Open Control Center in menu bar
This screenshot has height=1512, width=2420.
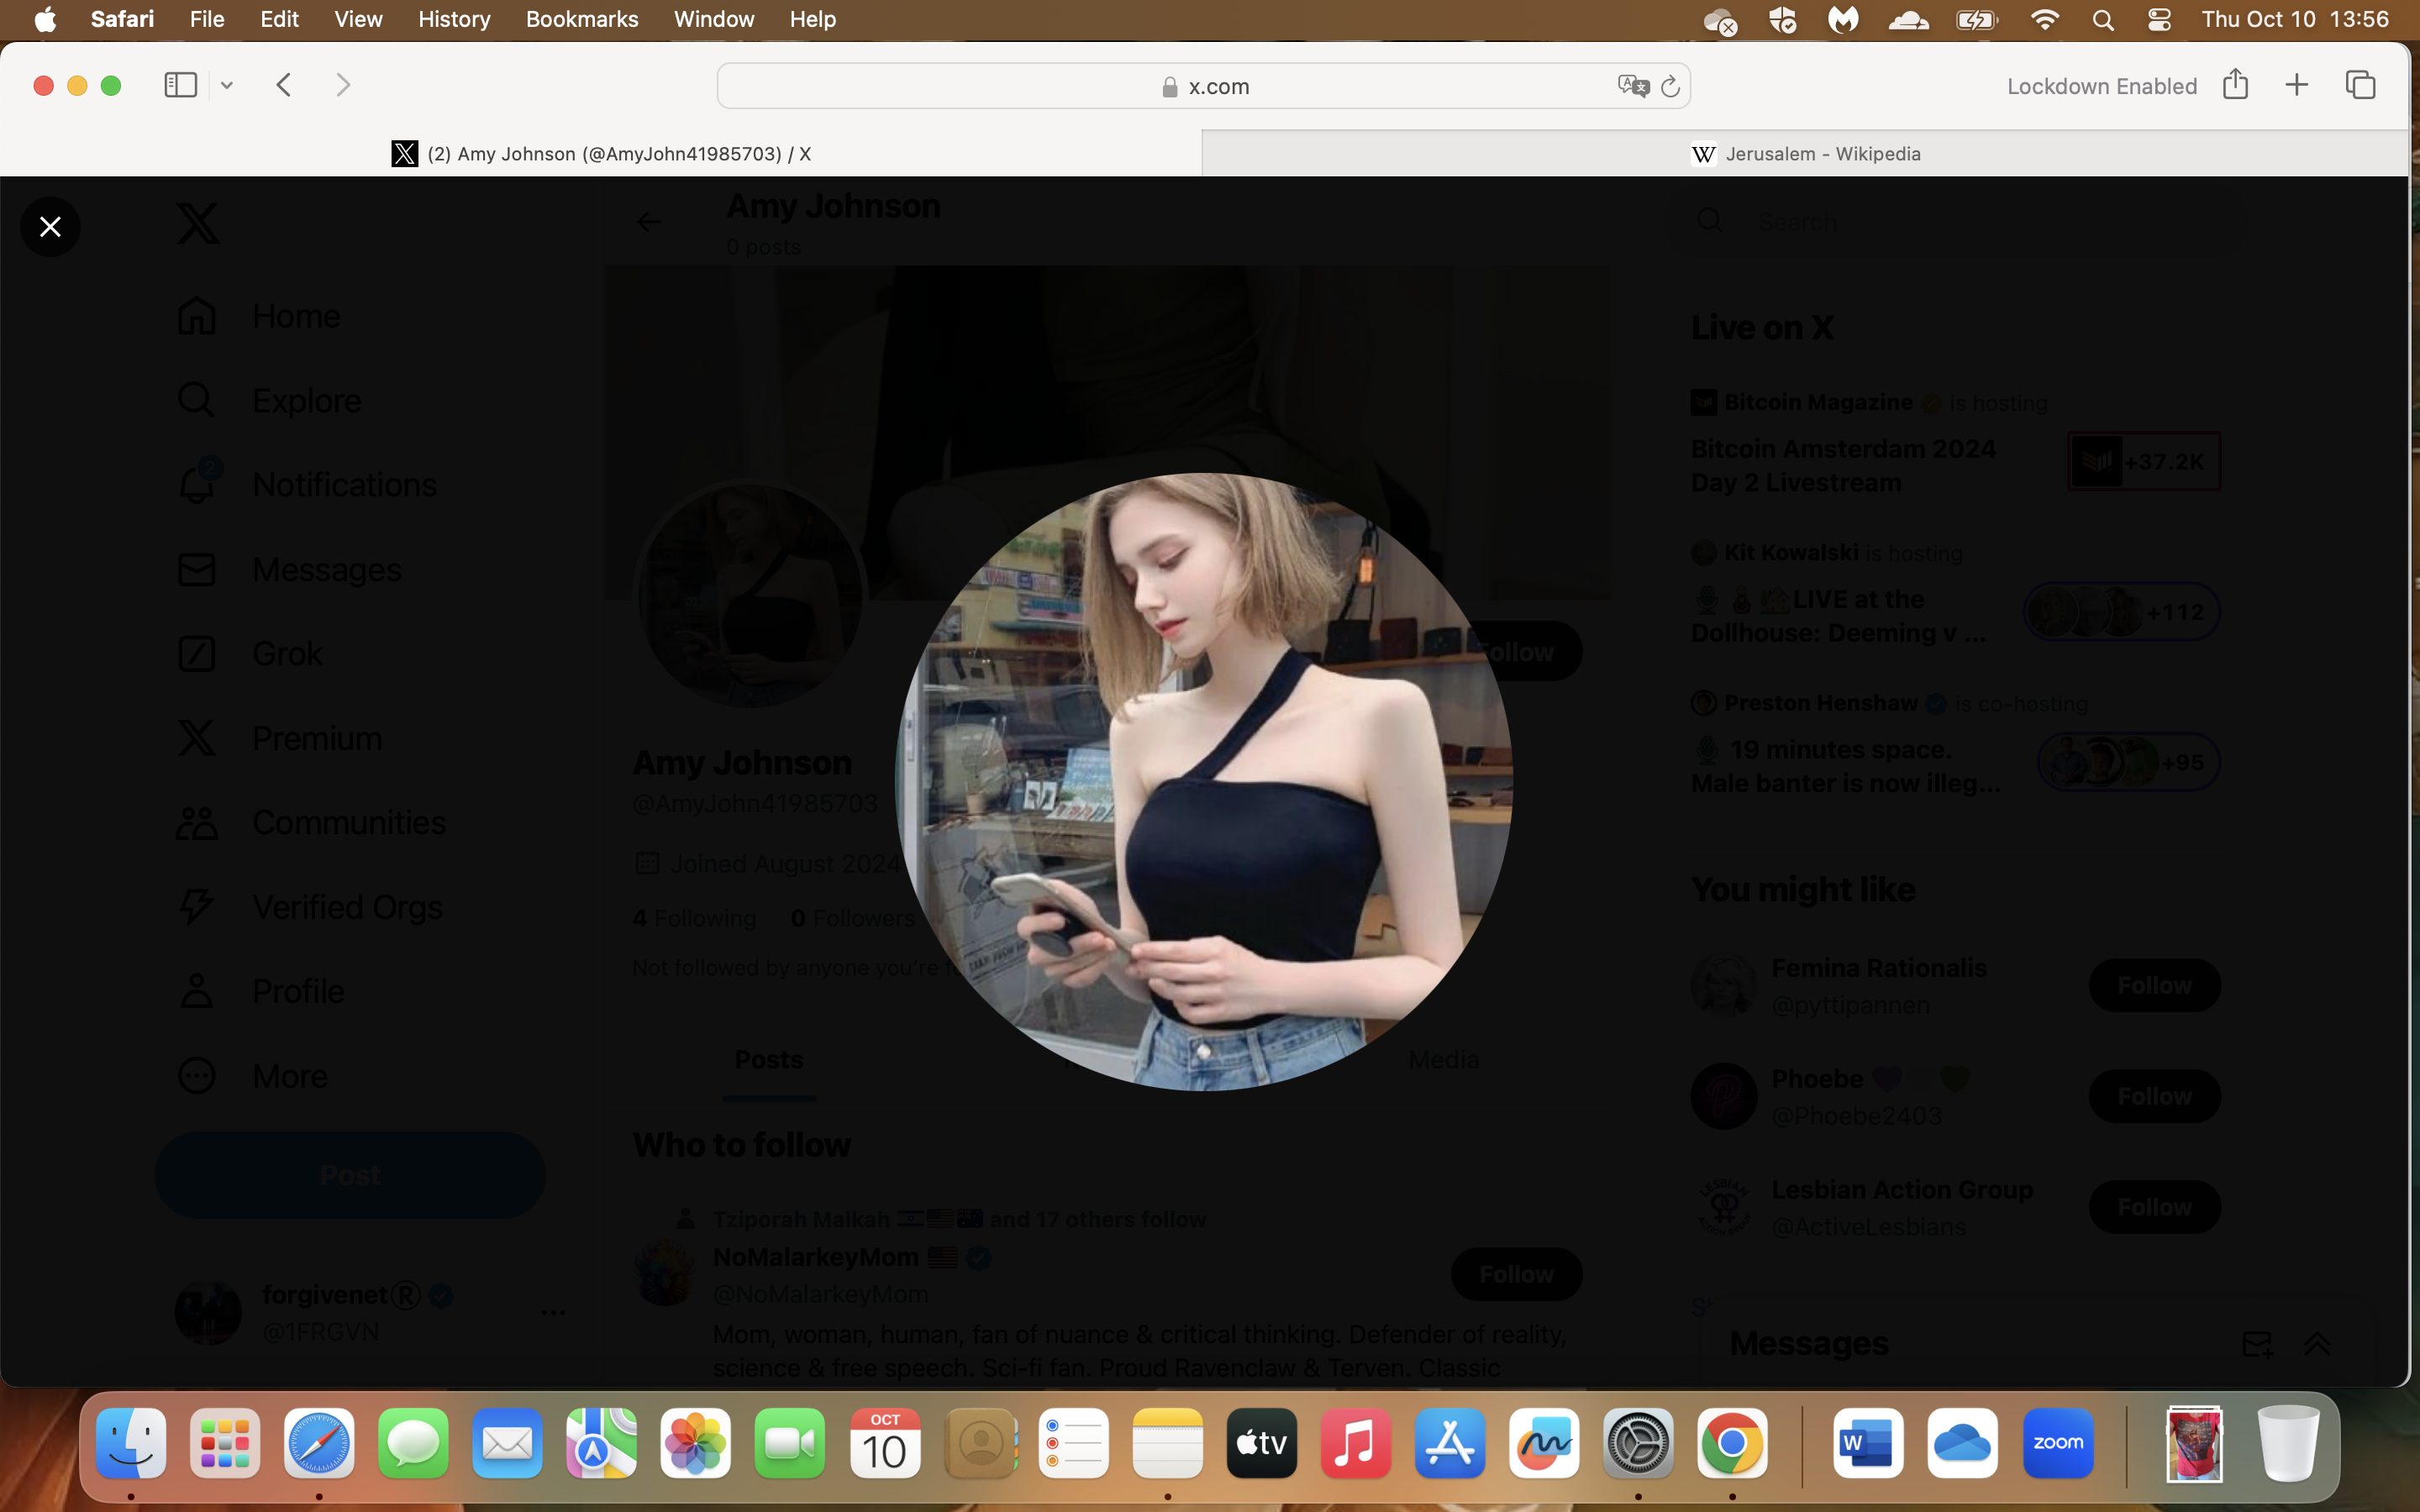[2159, 19]
